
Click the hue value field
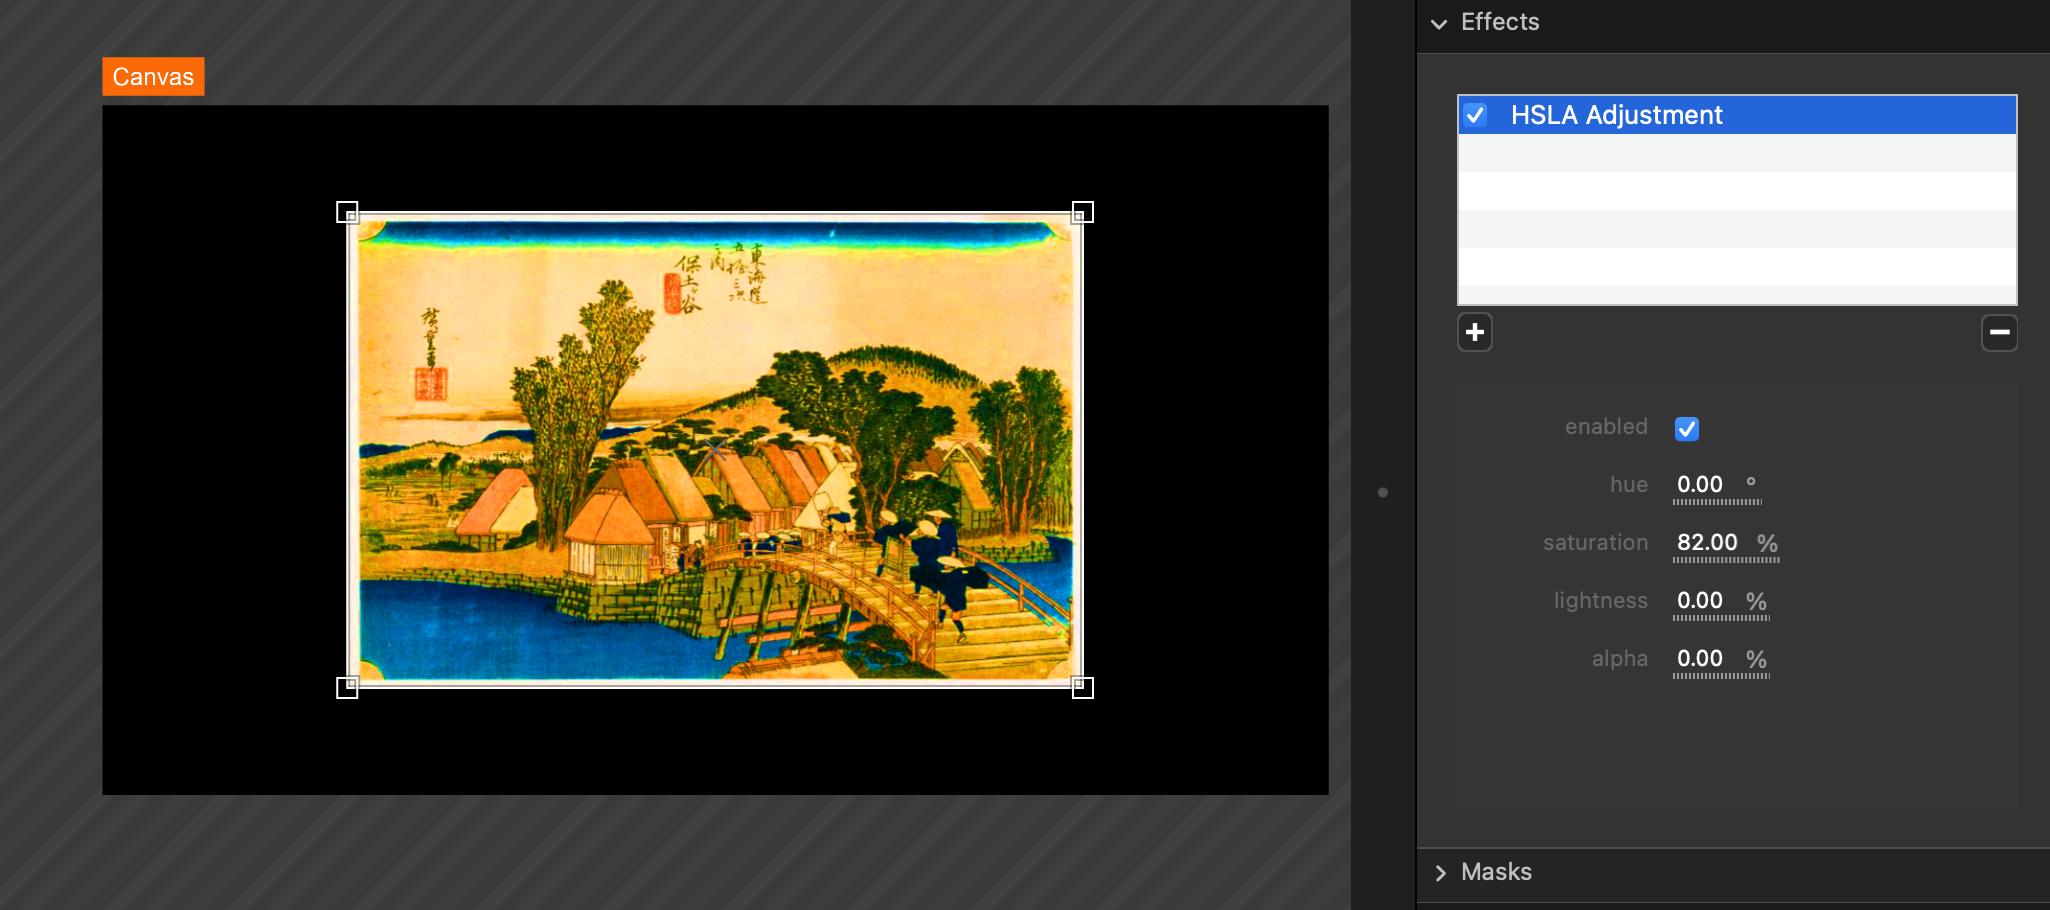pos(1699,485)
